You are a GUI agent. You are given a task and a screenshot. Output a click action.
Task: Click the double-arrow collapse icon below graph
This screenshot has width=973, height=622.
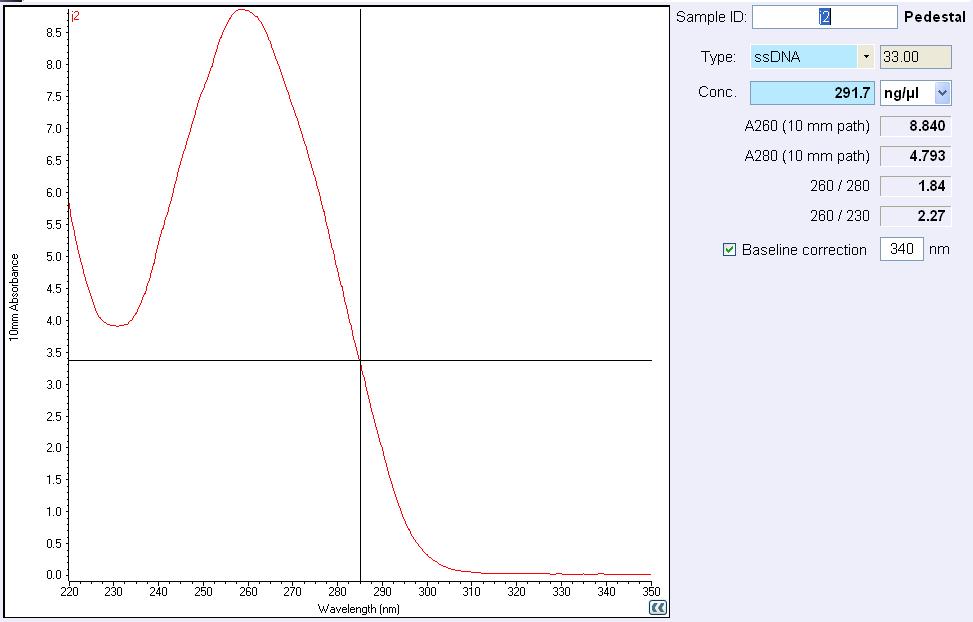click(657, 607)
